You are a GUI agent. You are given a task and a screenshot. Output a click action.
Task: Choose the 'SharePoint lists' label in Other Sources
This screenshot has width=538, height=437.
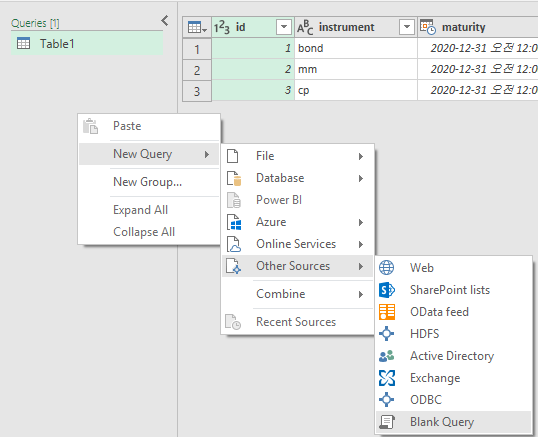pyautogui.click(x=450, y=290)
